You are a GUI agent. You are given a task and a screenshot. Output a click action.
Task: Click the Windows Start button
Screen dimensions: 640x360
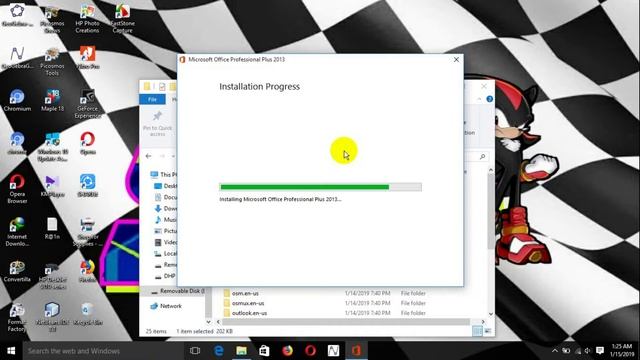11,351
